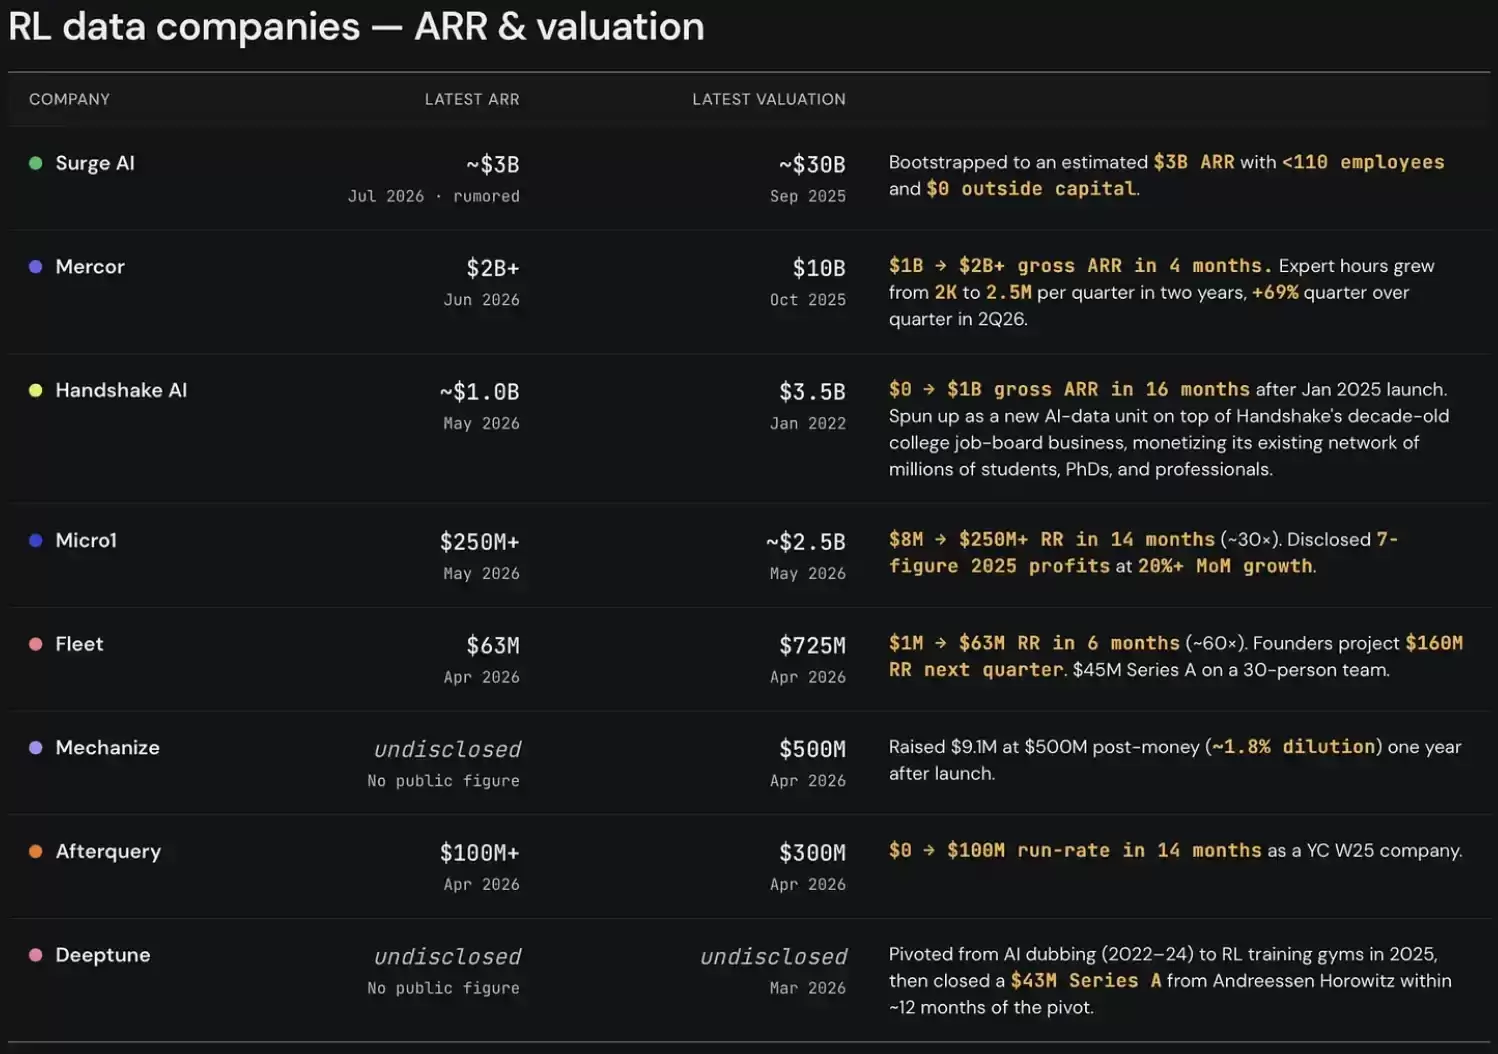Select the yellow dot beside Handshake AI
This screenshot has width=1498, height=1054.
[36, 390]
